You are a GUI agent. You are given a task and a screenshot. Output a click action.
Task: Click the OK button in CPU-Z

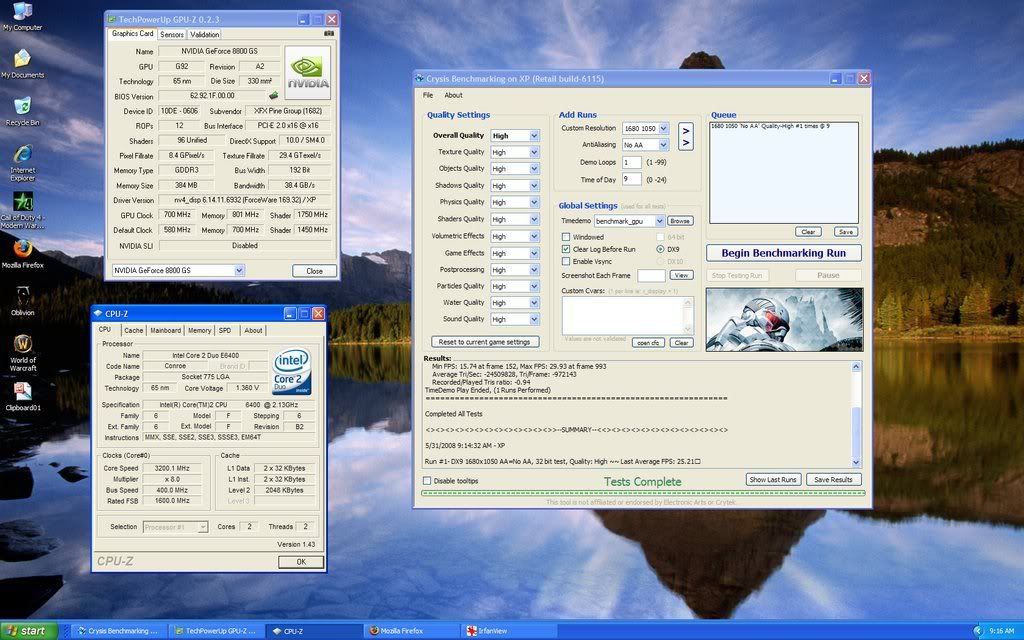tap(301, 562)
